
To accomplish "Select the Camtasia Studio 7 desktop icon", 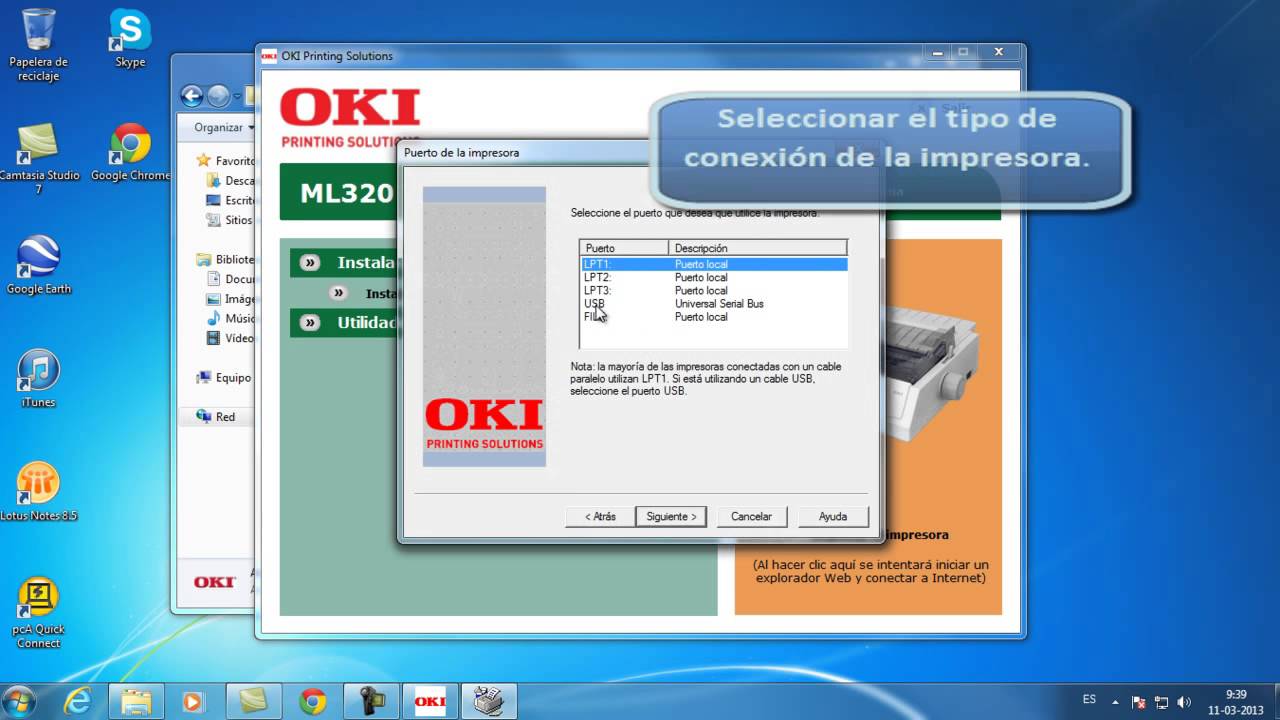I will coord(39,158).
